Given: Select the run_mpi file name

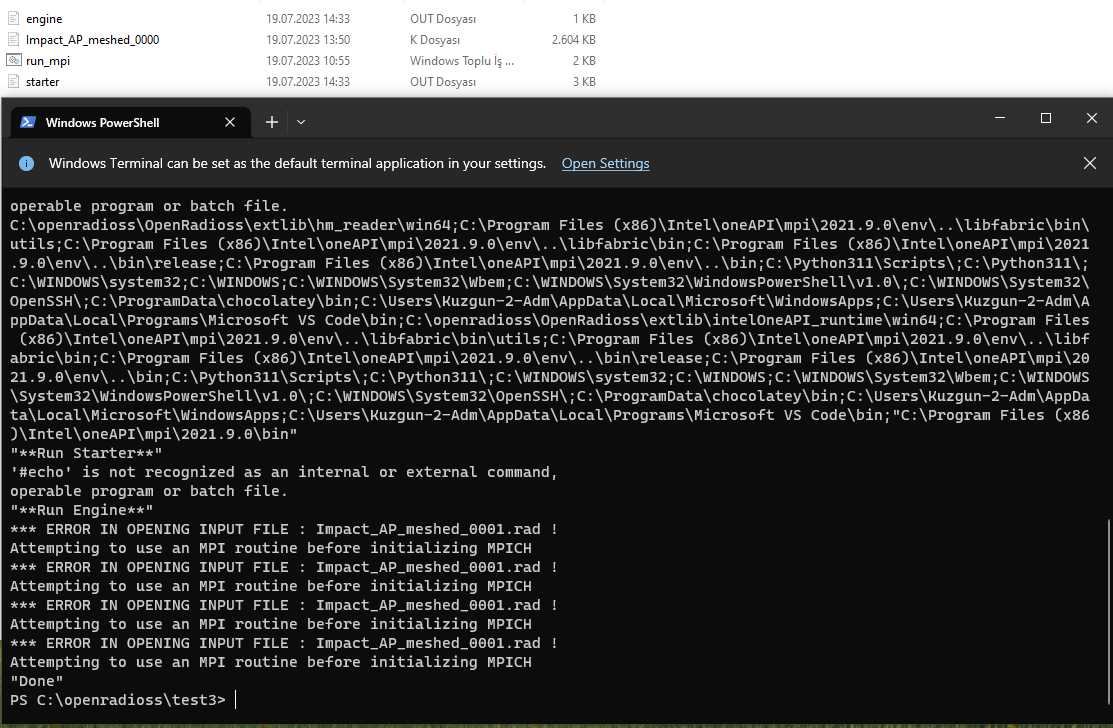Looking at the screenshot, I should coord(48,60).
